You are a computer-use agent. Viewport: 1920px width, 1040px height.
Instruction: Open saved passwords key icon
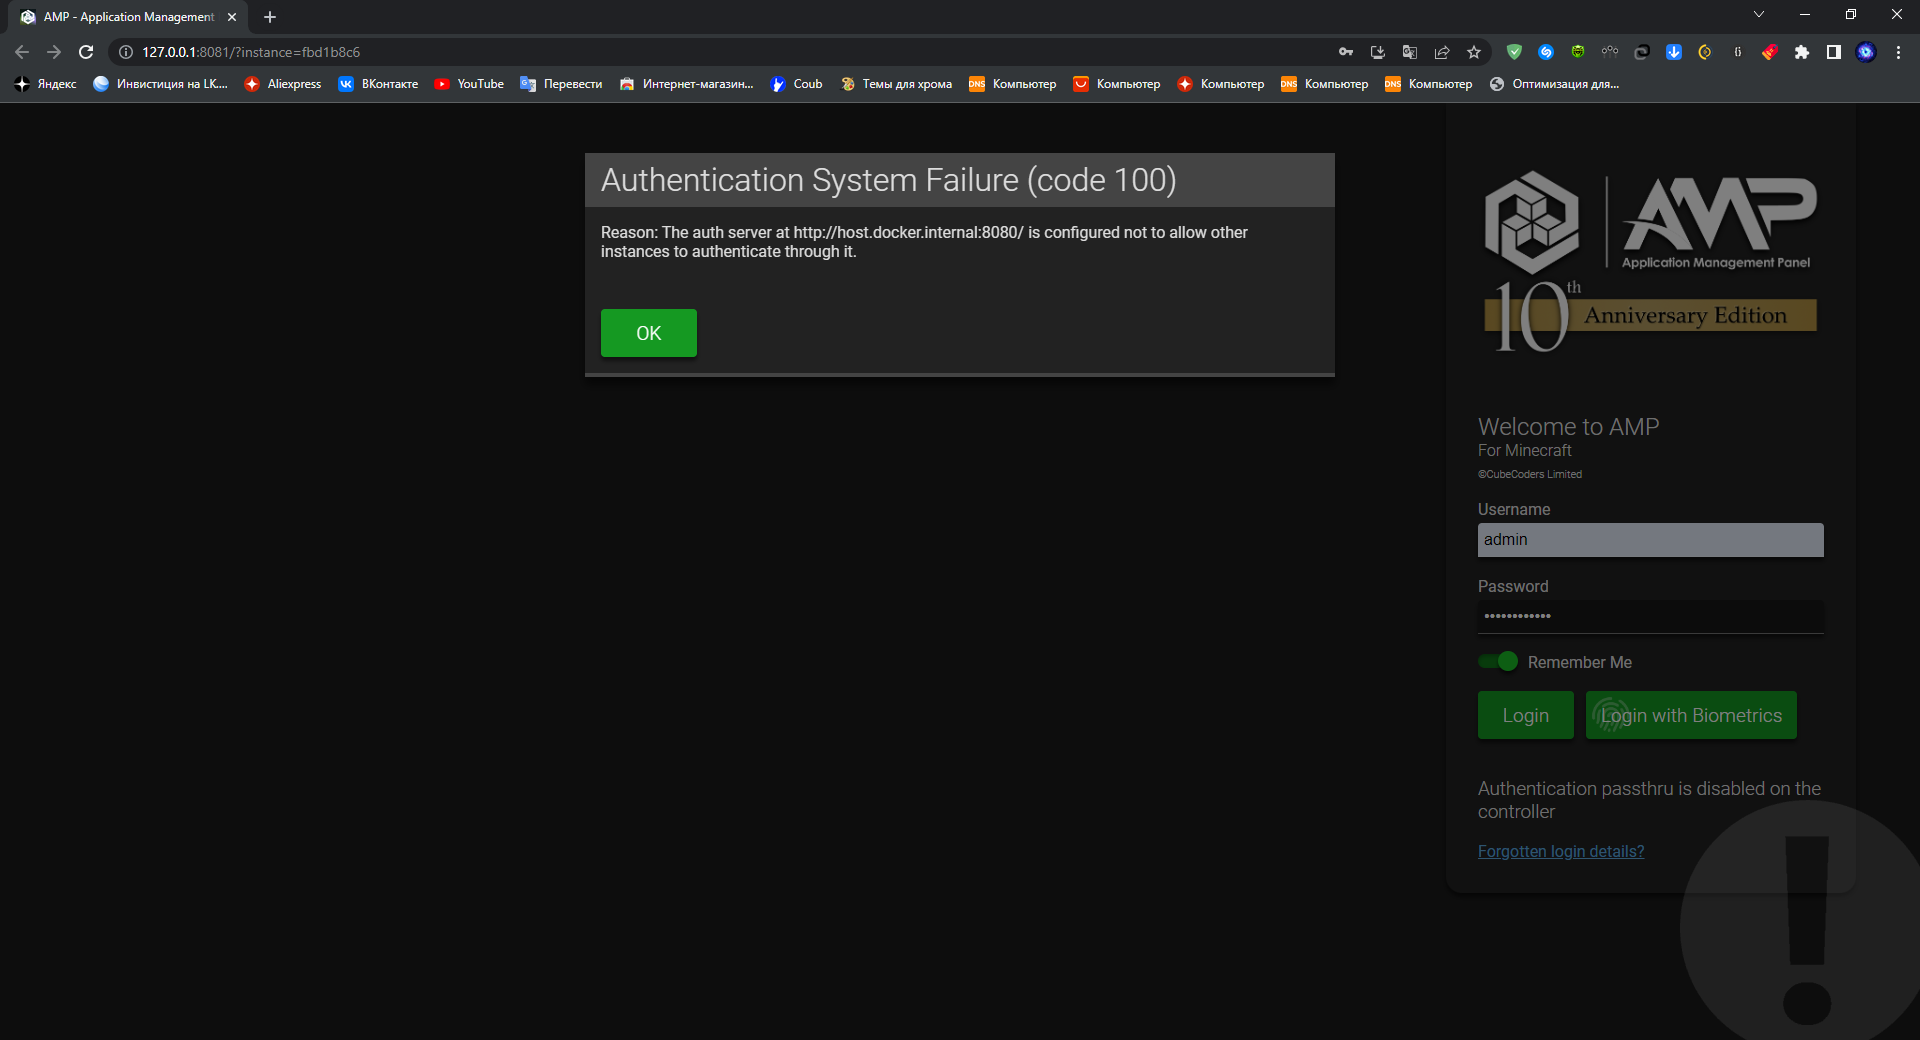1346,52
